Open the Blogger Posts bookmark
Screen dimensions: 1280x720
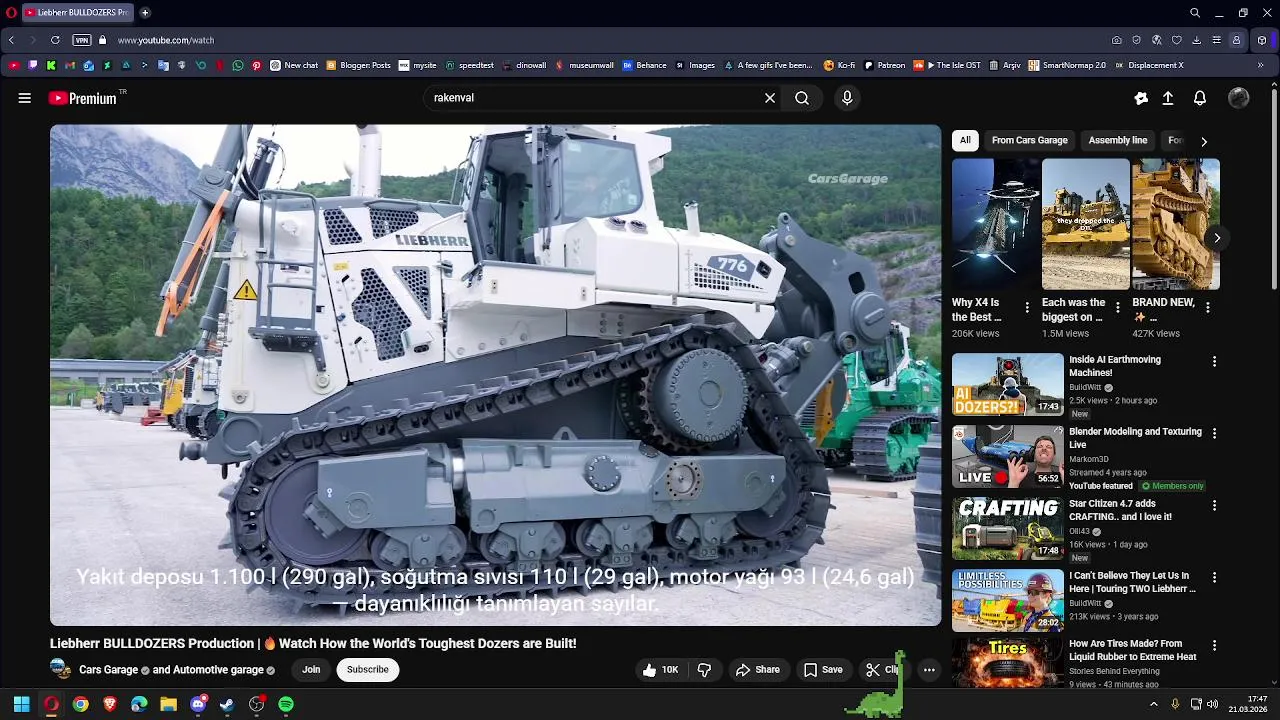pyautogui.click(x=358, y=65)
